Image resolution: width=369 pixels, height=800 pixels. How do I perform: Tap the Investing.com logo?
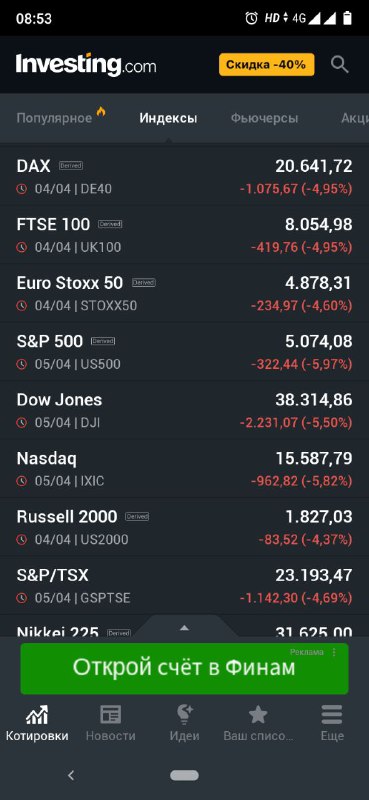pyautogui.click(x=86, y=65)
